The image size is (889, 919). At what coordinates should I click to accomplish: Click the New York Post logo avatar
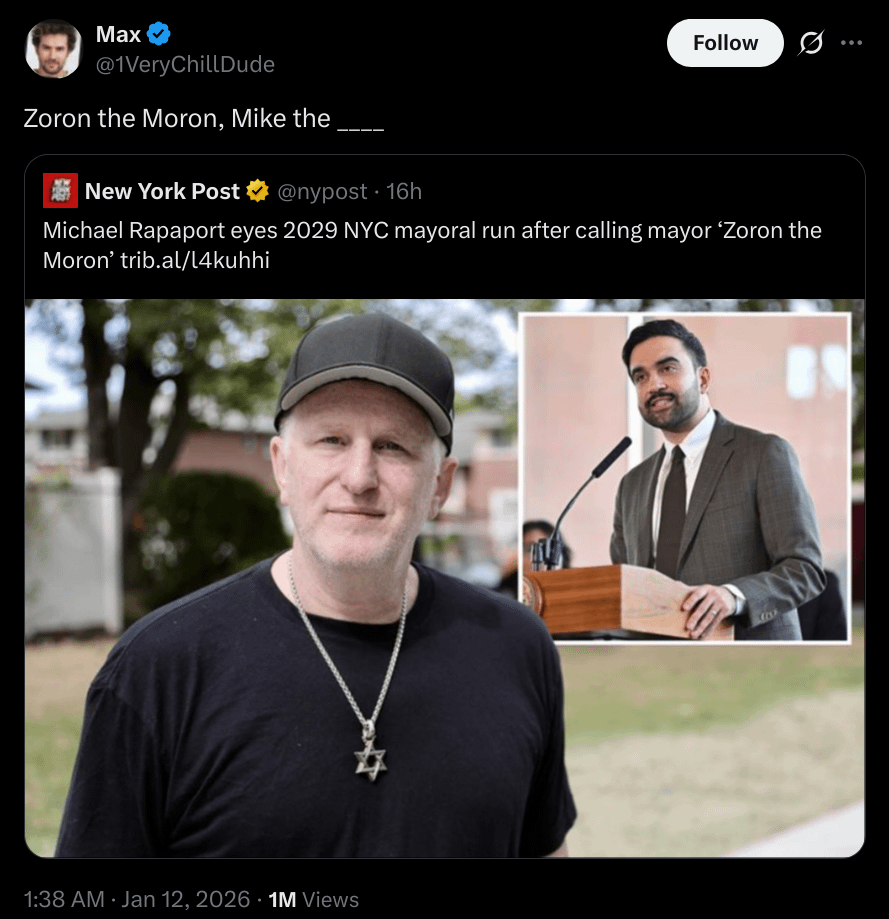(x=61, y=191)
